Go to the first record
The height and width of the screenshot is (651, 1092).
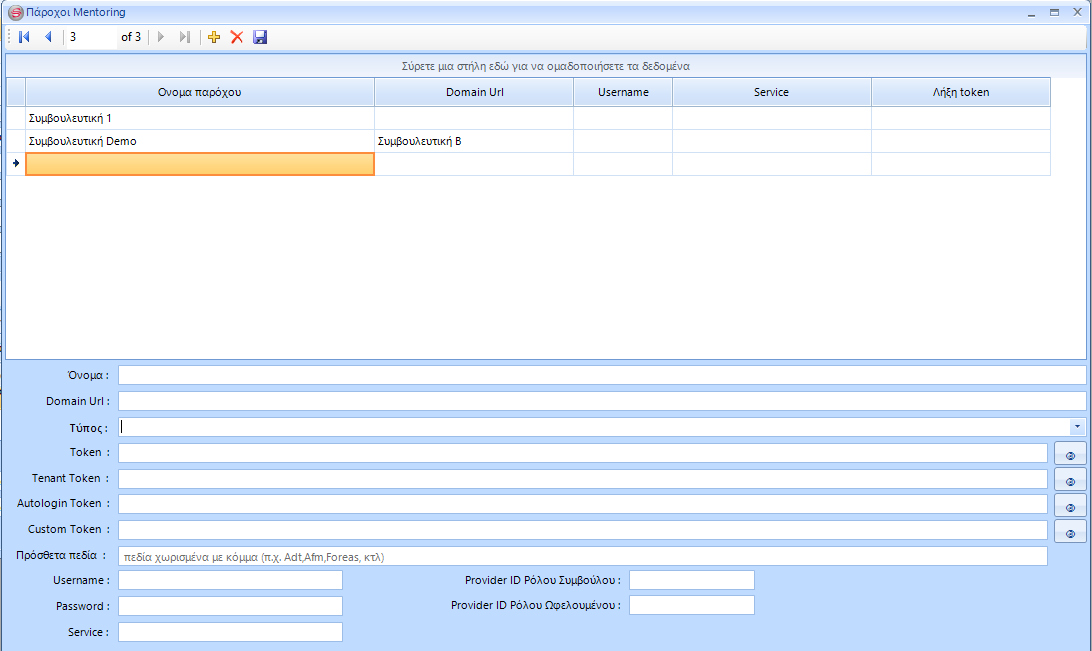coord(25,37)
